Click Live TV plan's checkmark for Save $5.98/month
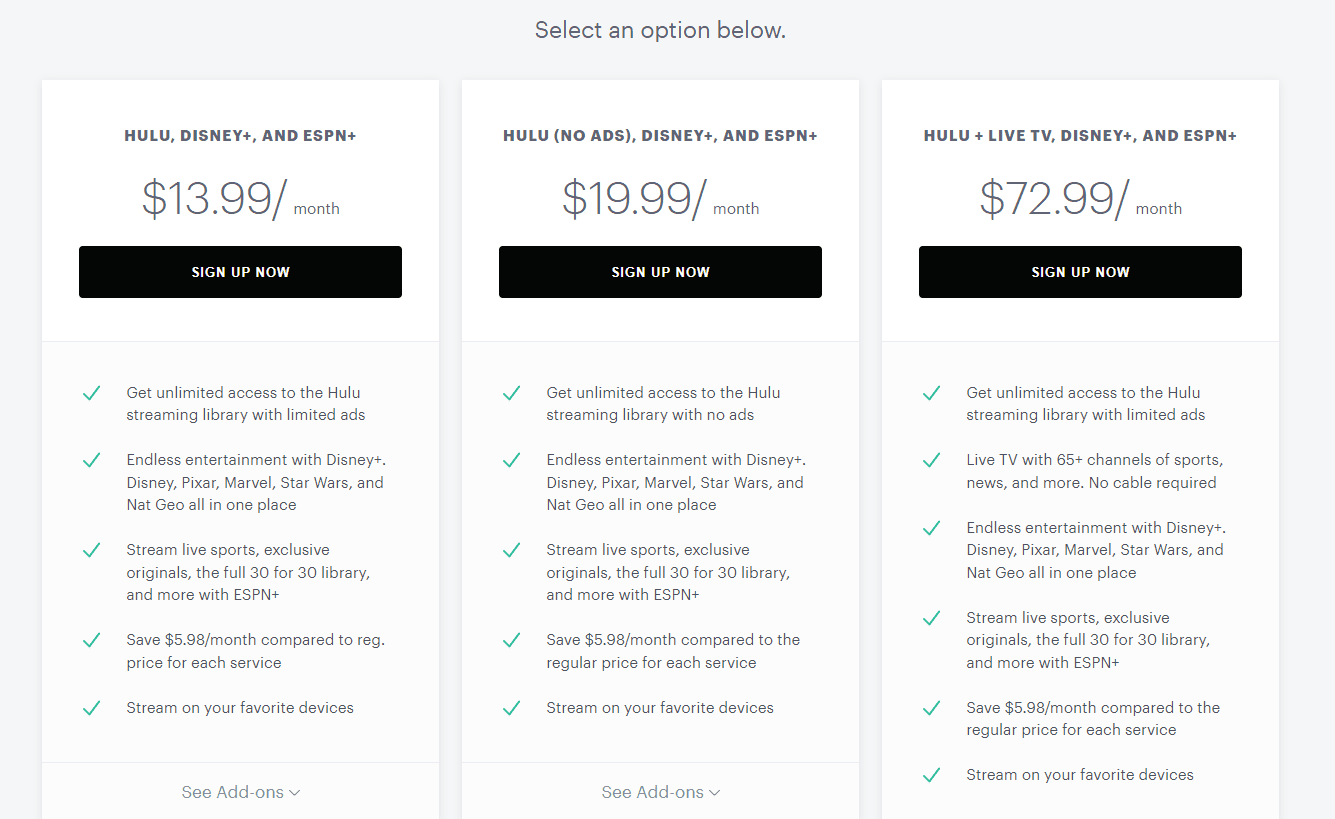Image resolution: width=1335 pixels, height=819 pixels. [931, 708]
